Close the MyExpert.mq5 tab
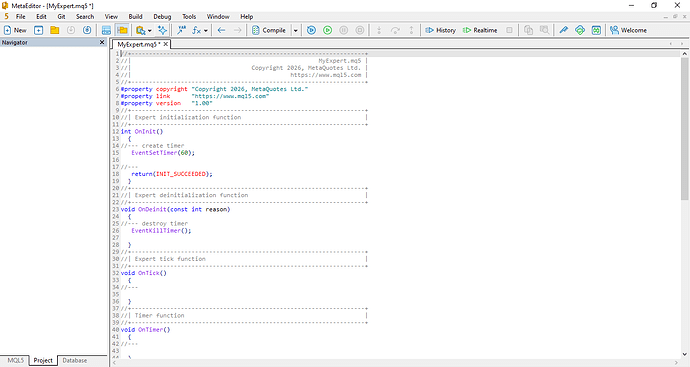 (x=165, y=44)
